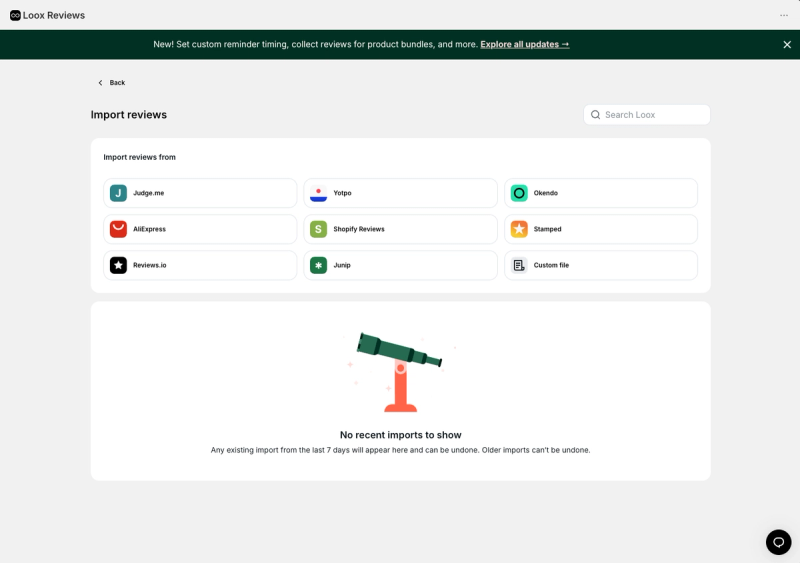Click the Okendo label

click(x=545, y=193)
